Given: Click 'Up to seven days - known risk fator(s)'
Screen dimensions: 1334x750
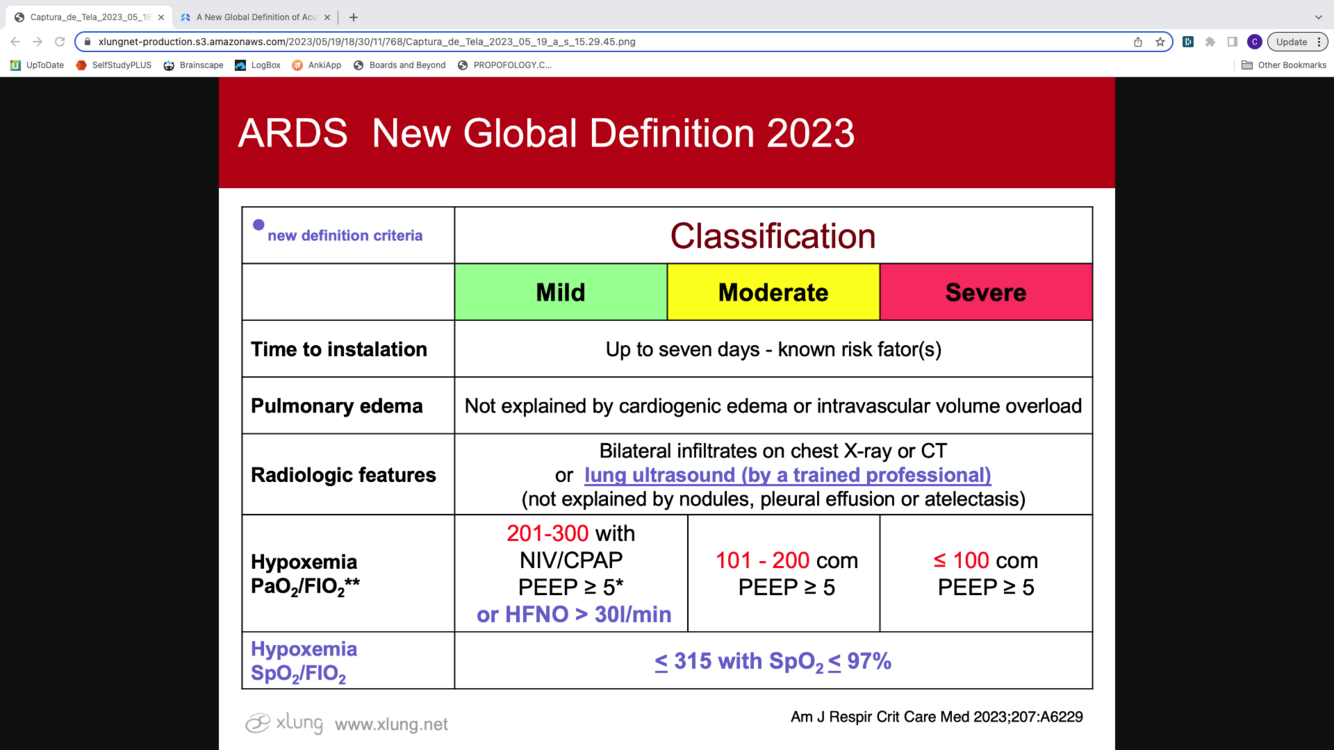Looking at the screenshot, I should coord(773,350).
